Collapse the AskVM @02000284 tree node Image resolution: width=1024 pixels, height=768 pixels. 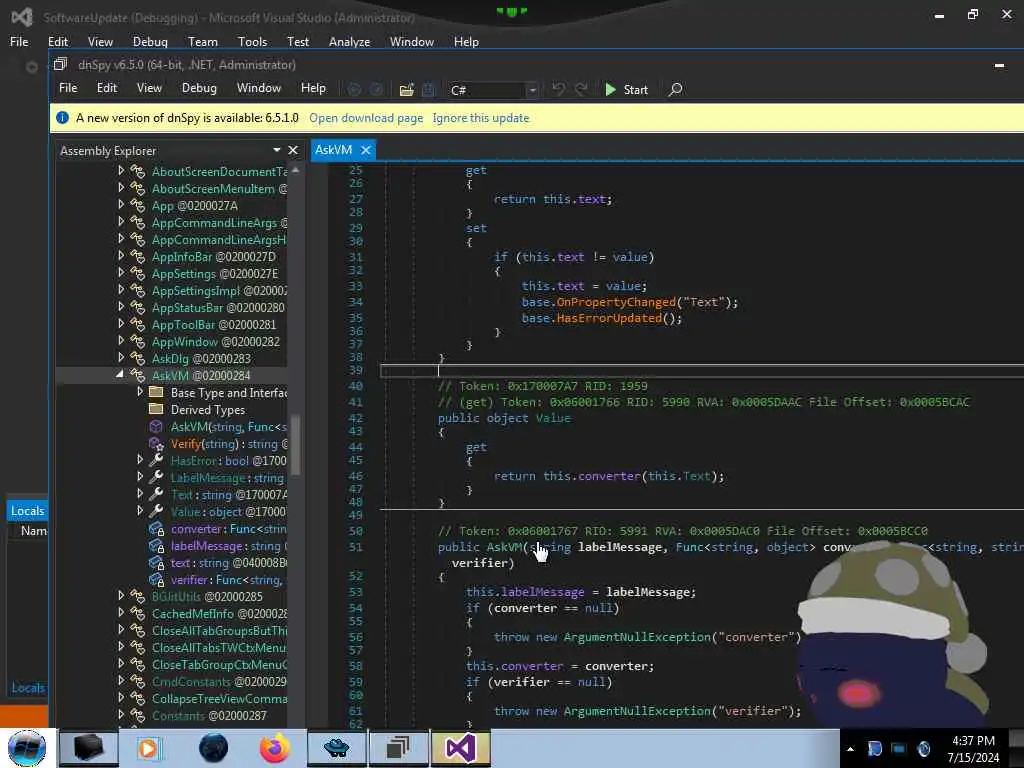pos(120,375)
